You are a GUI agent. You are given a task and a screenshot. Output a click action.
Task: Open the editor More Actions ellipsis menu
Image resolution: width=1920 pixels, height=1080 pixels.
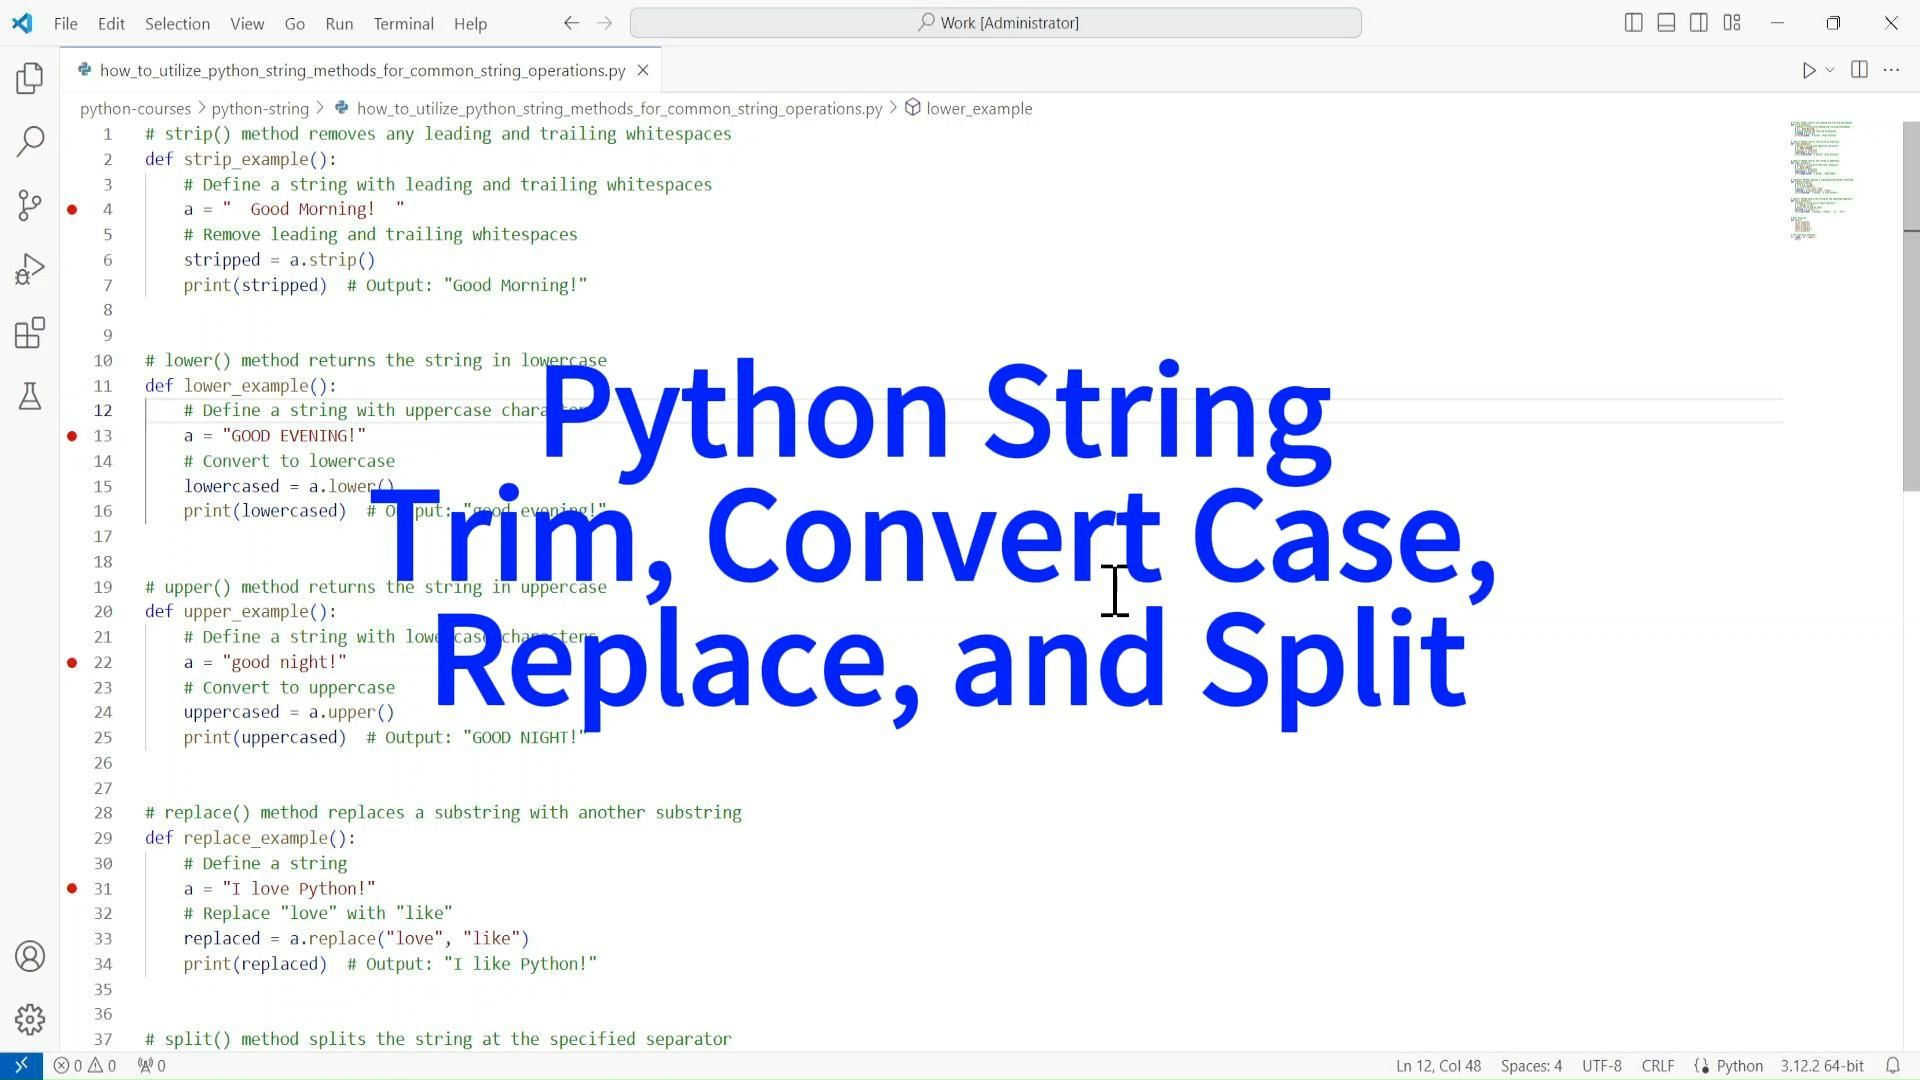(x=1891, y=70)
